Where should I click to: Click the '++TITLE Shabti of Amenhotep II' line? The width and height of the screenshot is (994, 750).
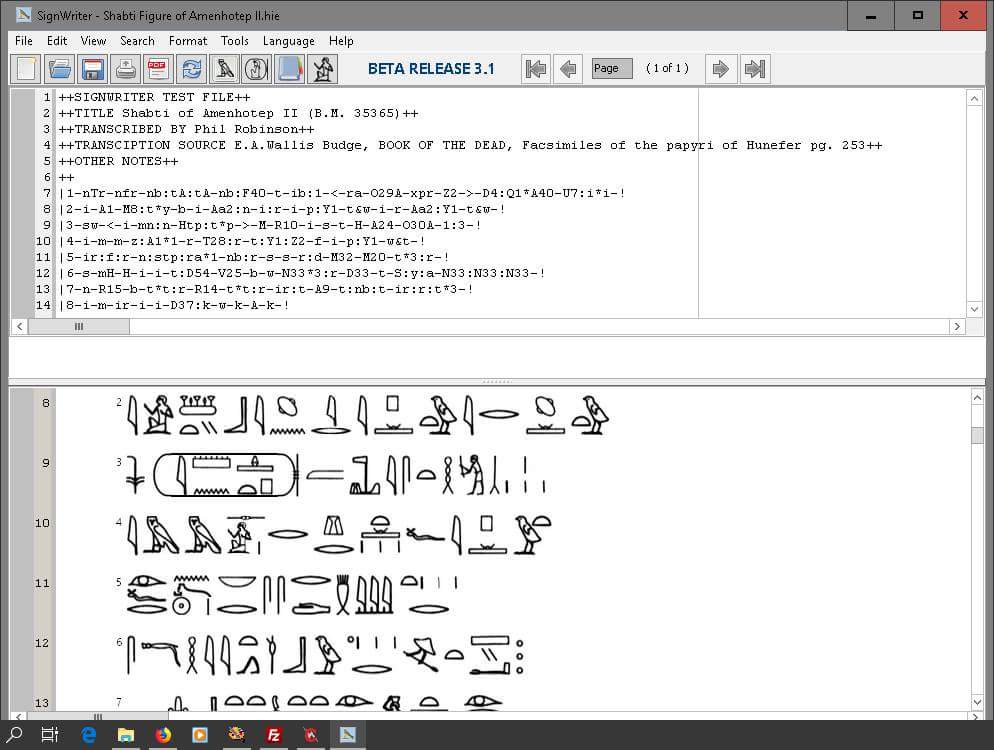(x=238, y=113)
